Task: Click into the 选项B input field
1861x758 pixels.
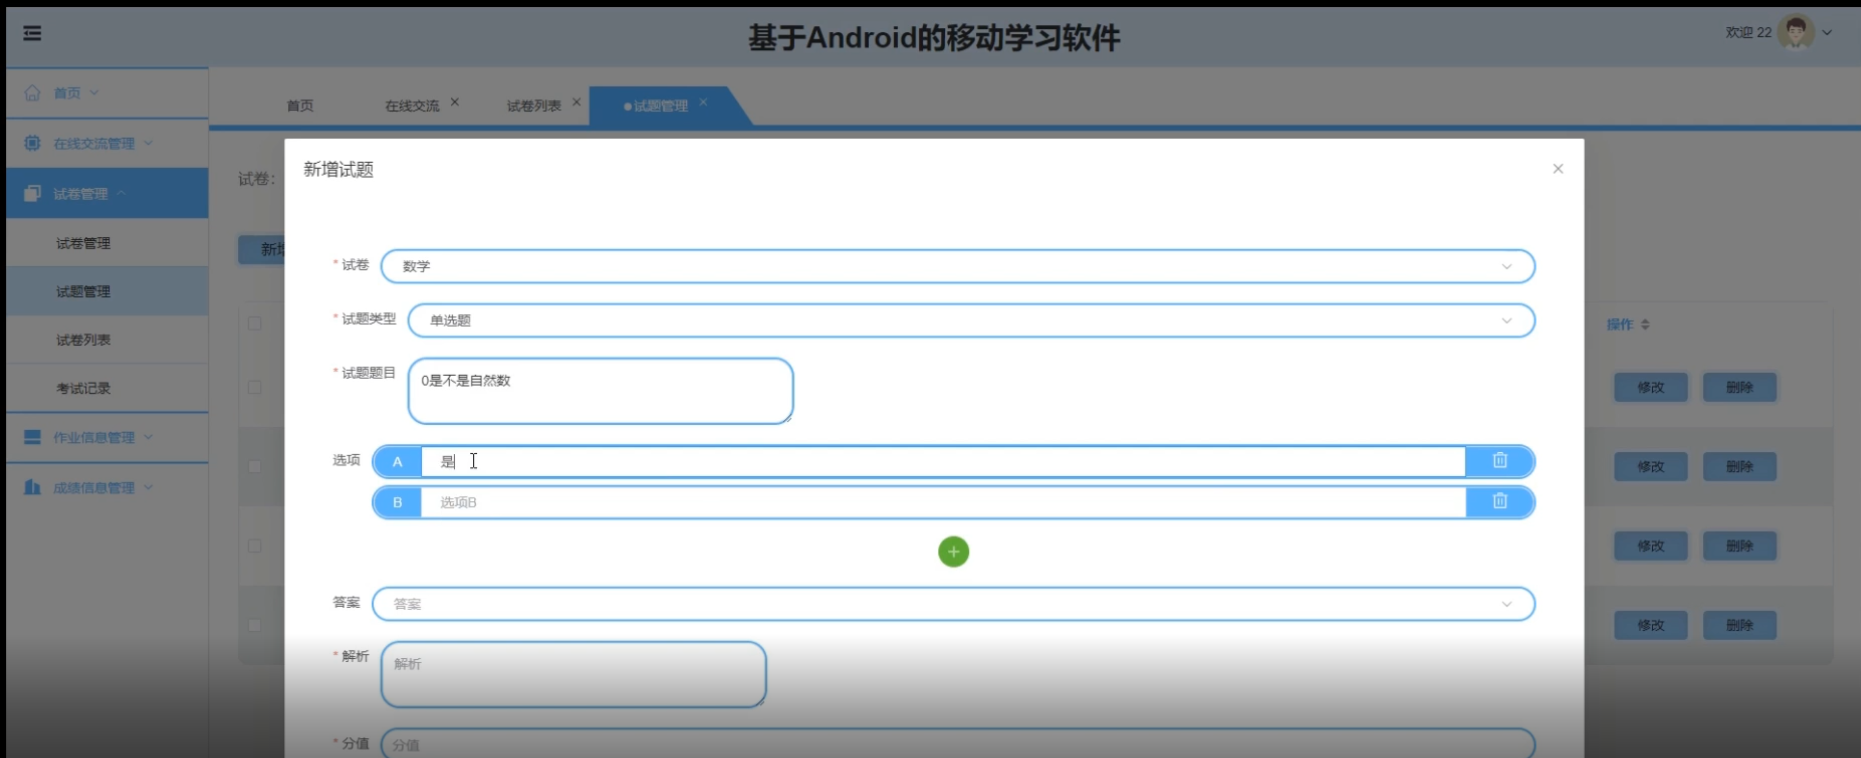Action: 942,503
